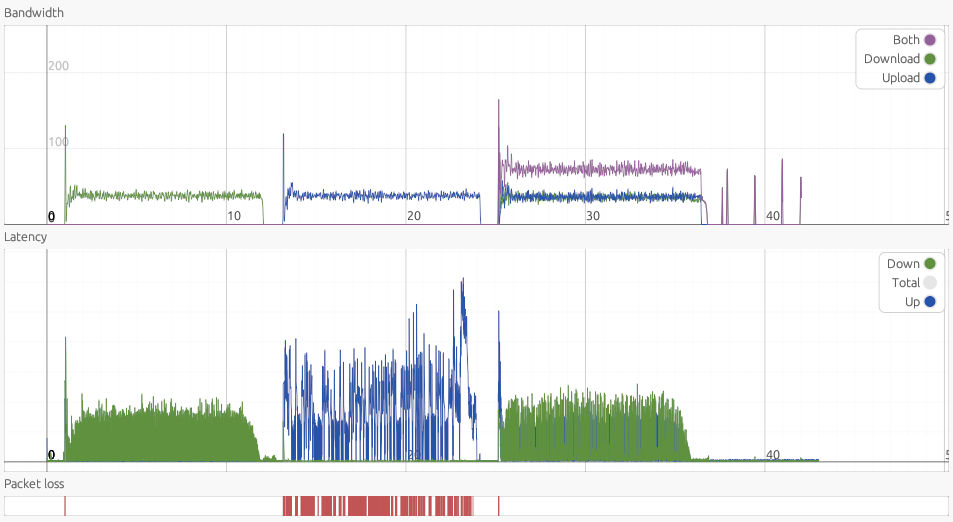The height and width of the screenshot is (522, 953).
Task: Click the Packet loss section title
Action: [34, 484]
